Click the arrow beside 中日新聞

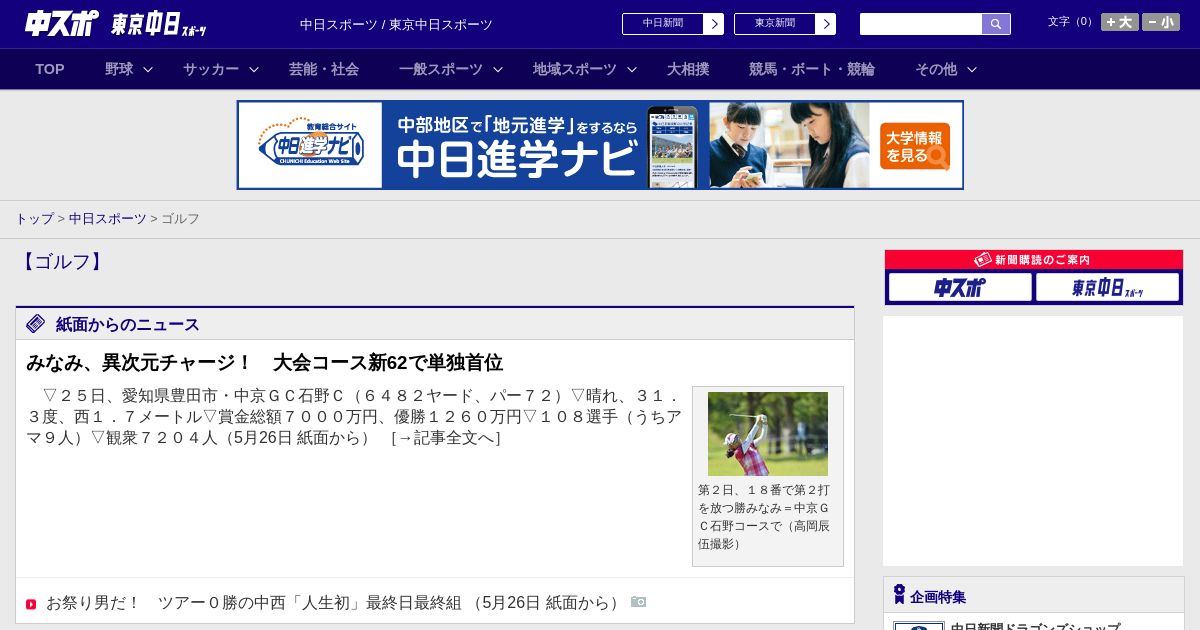click(x=714, y=24)
